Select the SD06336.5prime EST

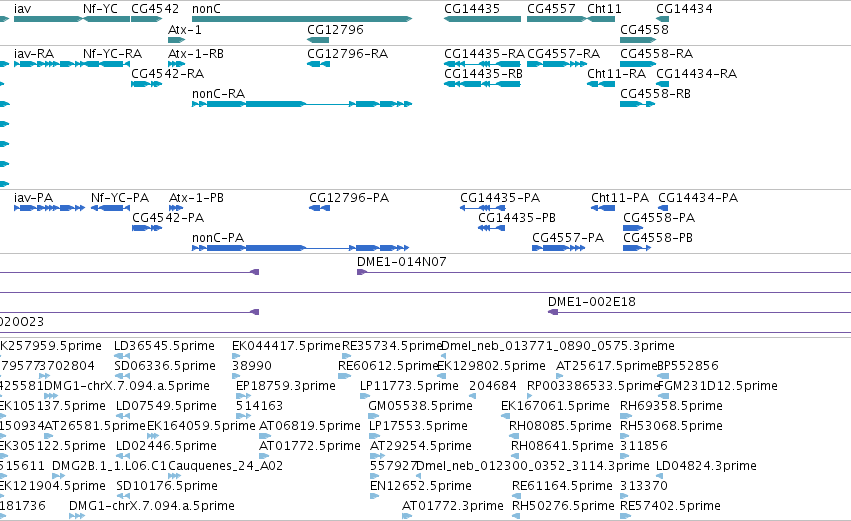tap(122, 376)
